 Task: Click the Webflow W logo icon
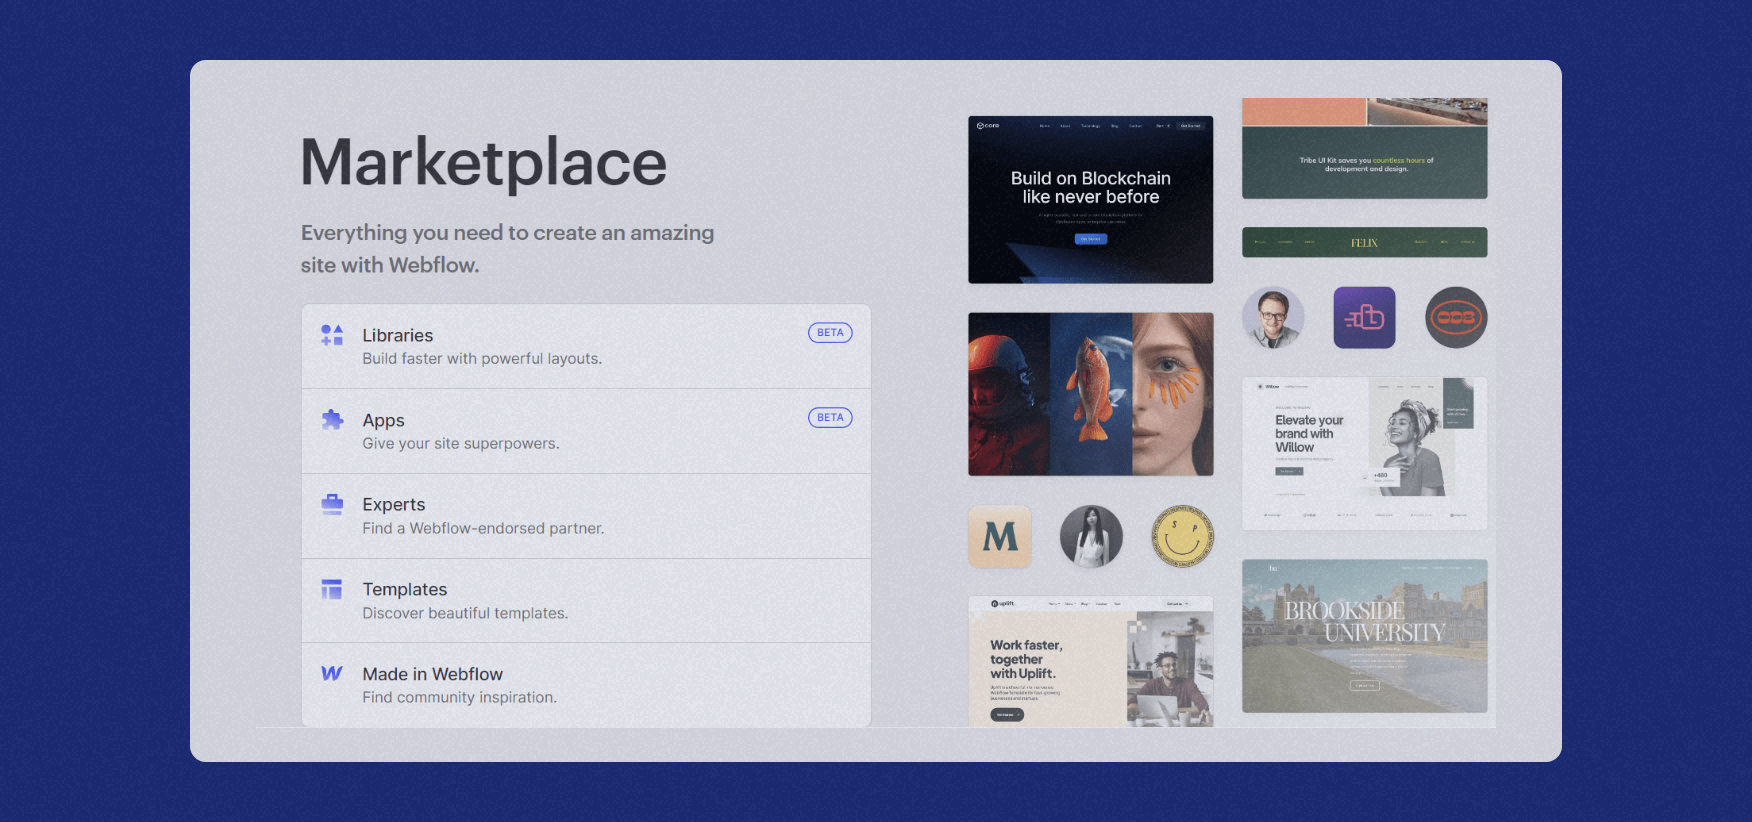coord(332,673)
